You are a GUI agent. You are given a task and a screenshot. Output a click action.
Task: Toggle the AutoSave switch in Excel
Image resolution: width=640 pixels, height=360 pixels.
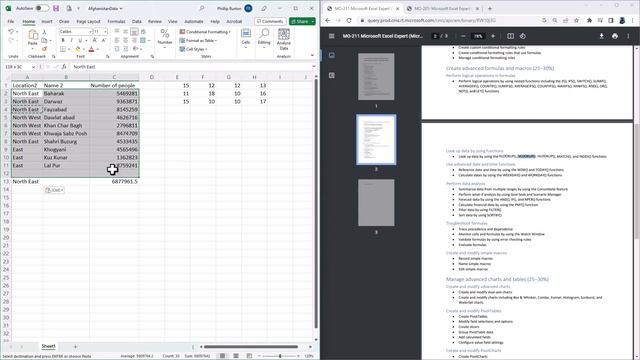pyautogui.click(x=42, y=8)
